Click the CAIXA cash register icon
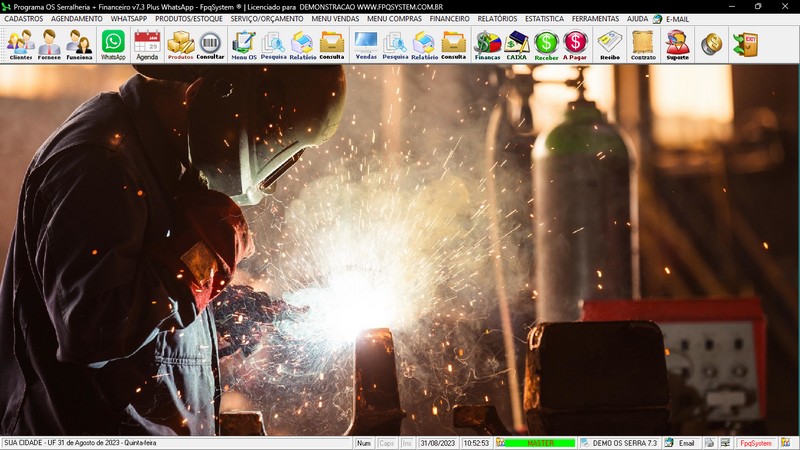Image resolution: width=800 pixels, height=450 pixels. click(x=517, y=44)
